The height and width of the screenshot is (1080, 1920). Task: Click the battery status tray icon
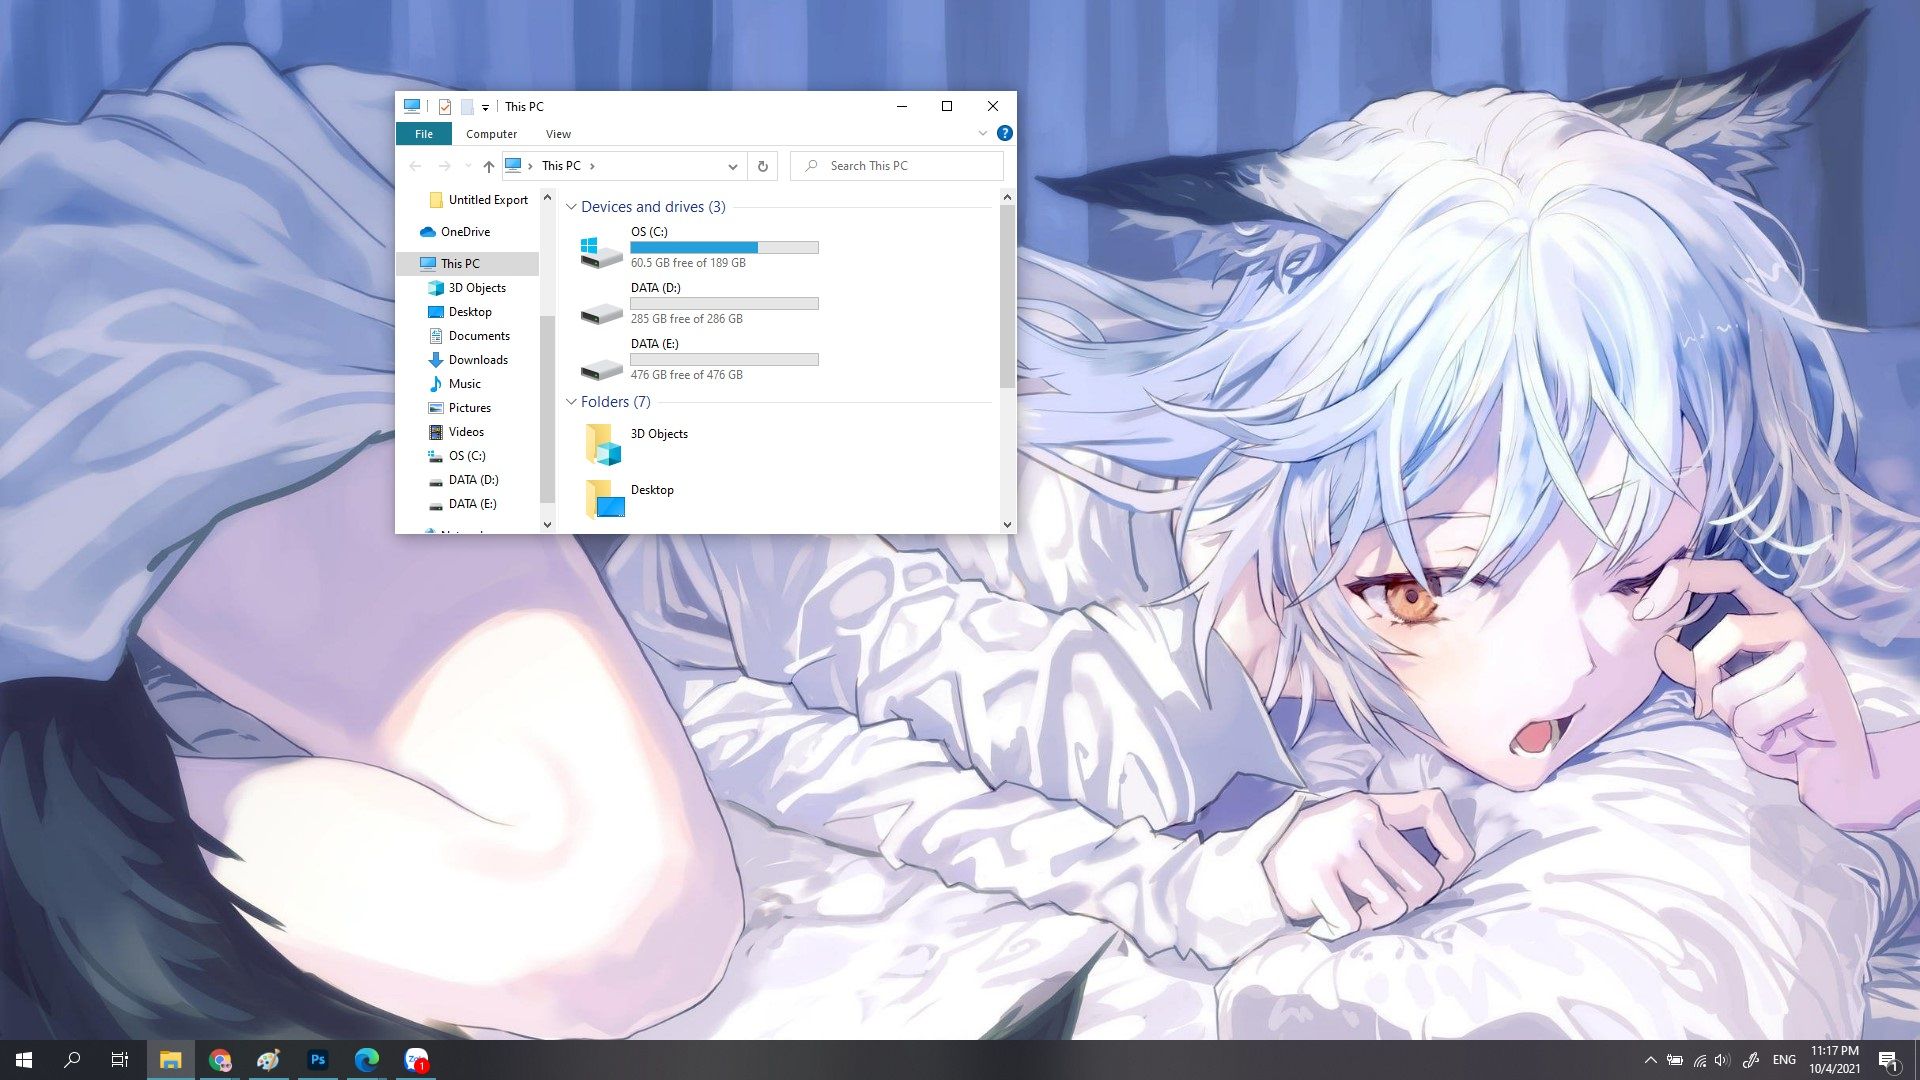[1675, 1060]
